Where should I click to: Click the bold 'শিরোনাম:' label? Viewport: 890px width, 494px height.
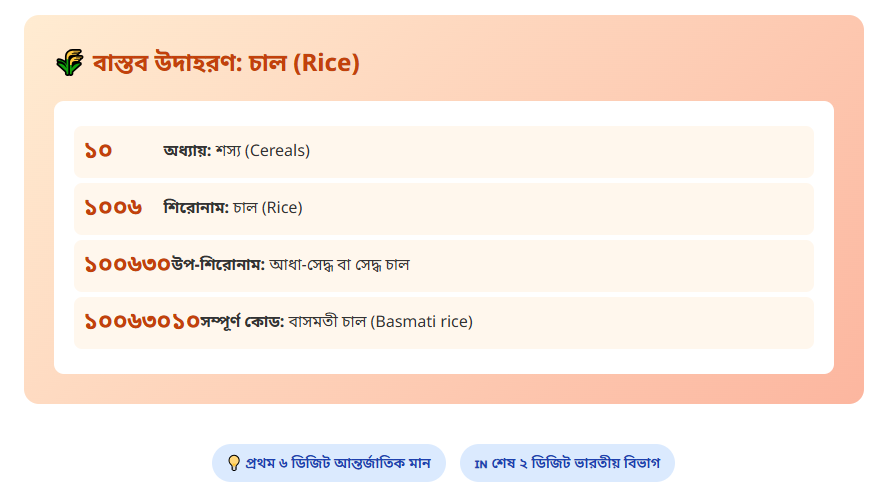pos(196,208)
